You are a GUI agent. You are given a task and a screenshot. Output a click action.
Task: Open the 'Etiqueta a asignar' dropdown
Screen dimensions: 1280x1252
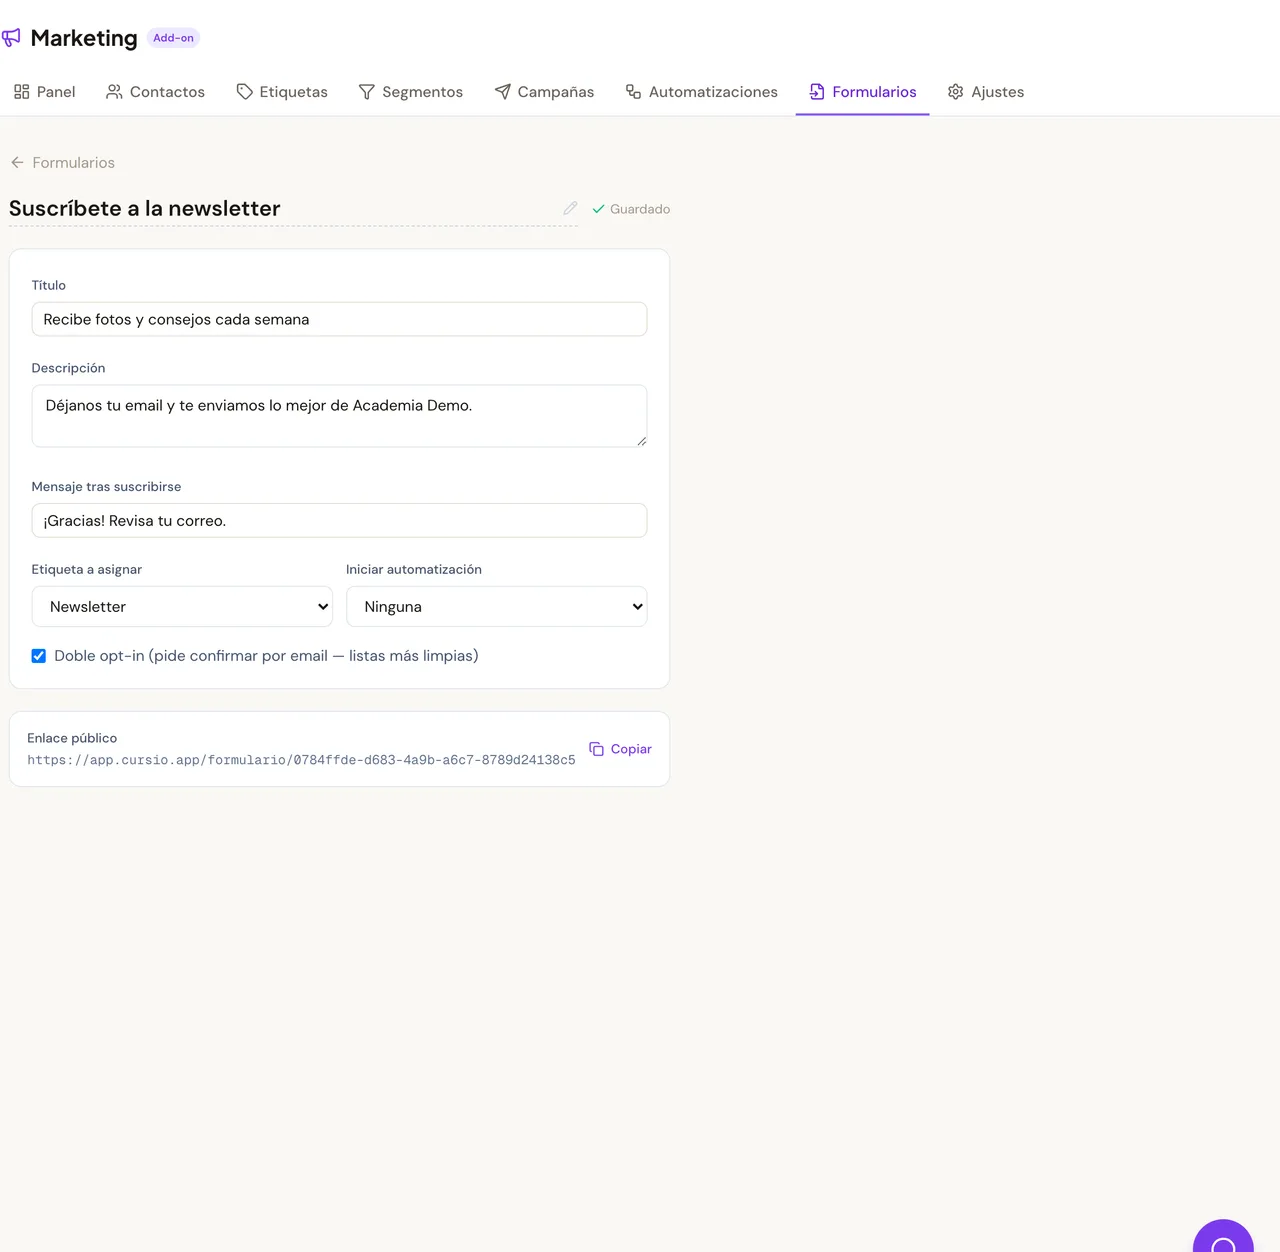182,606
